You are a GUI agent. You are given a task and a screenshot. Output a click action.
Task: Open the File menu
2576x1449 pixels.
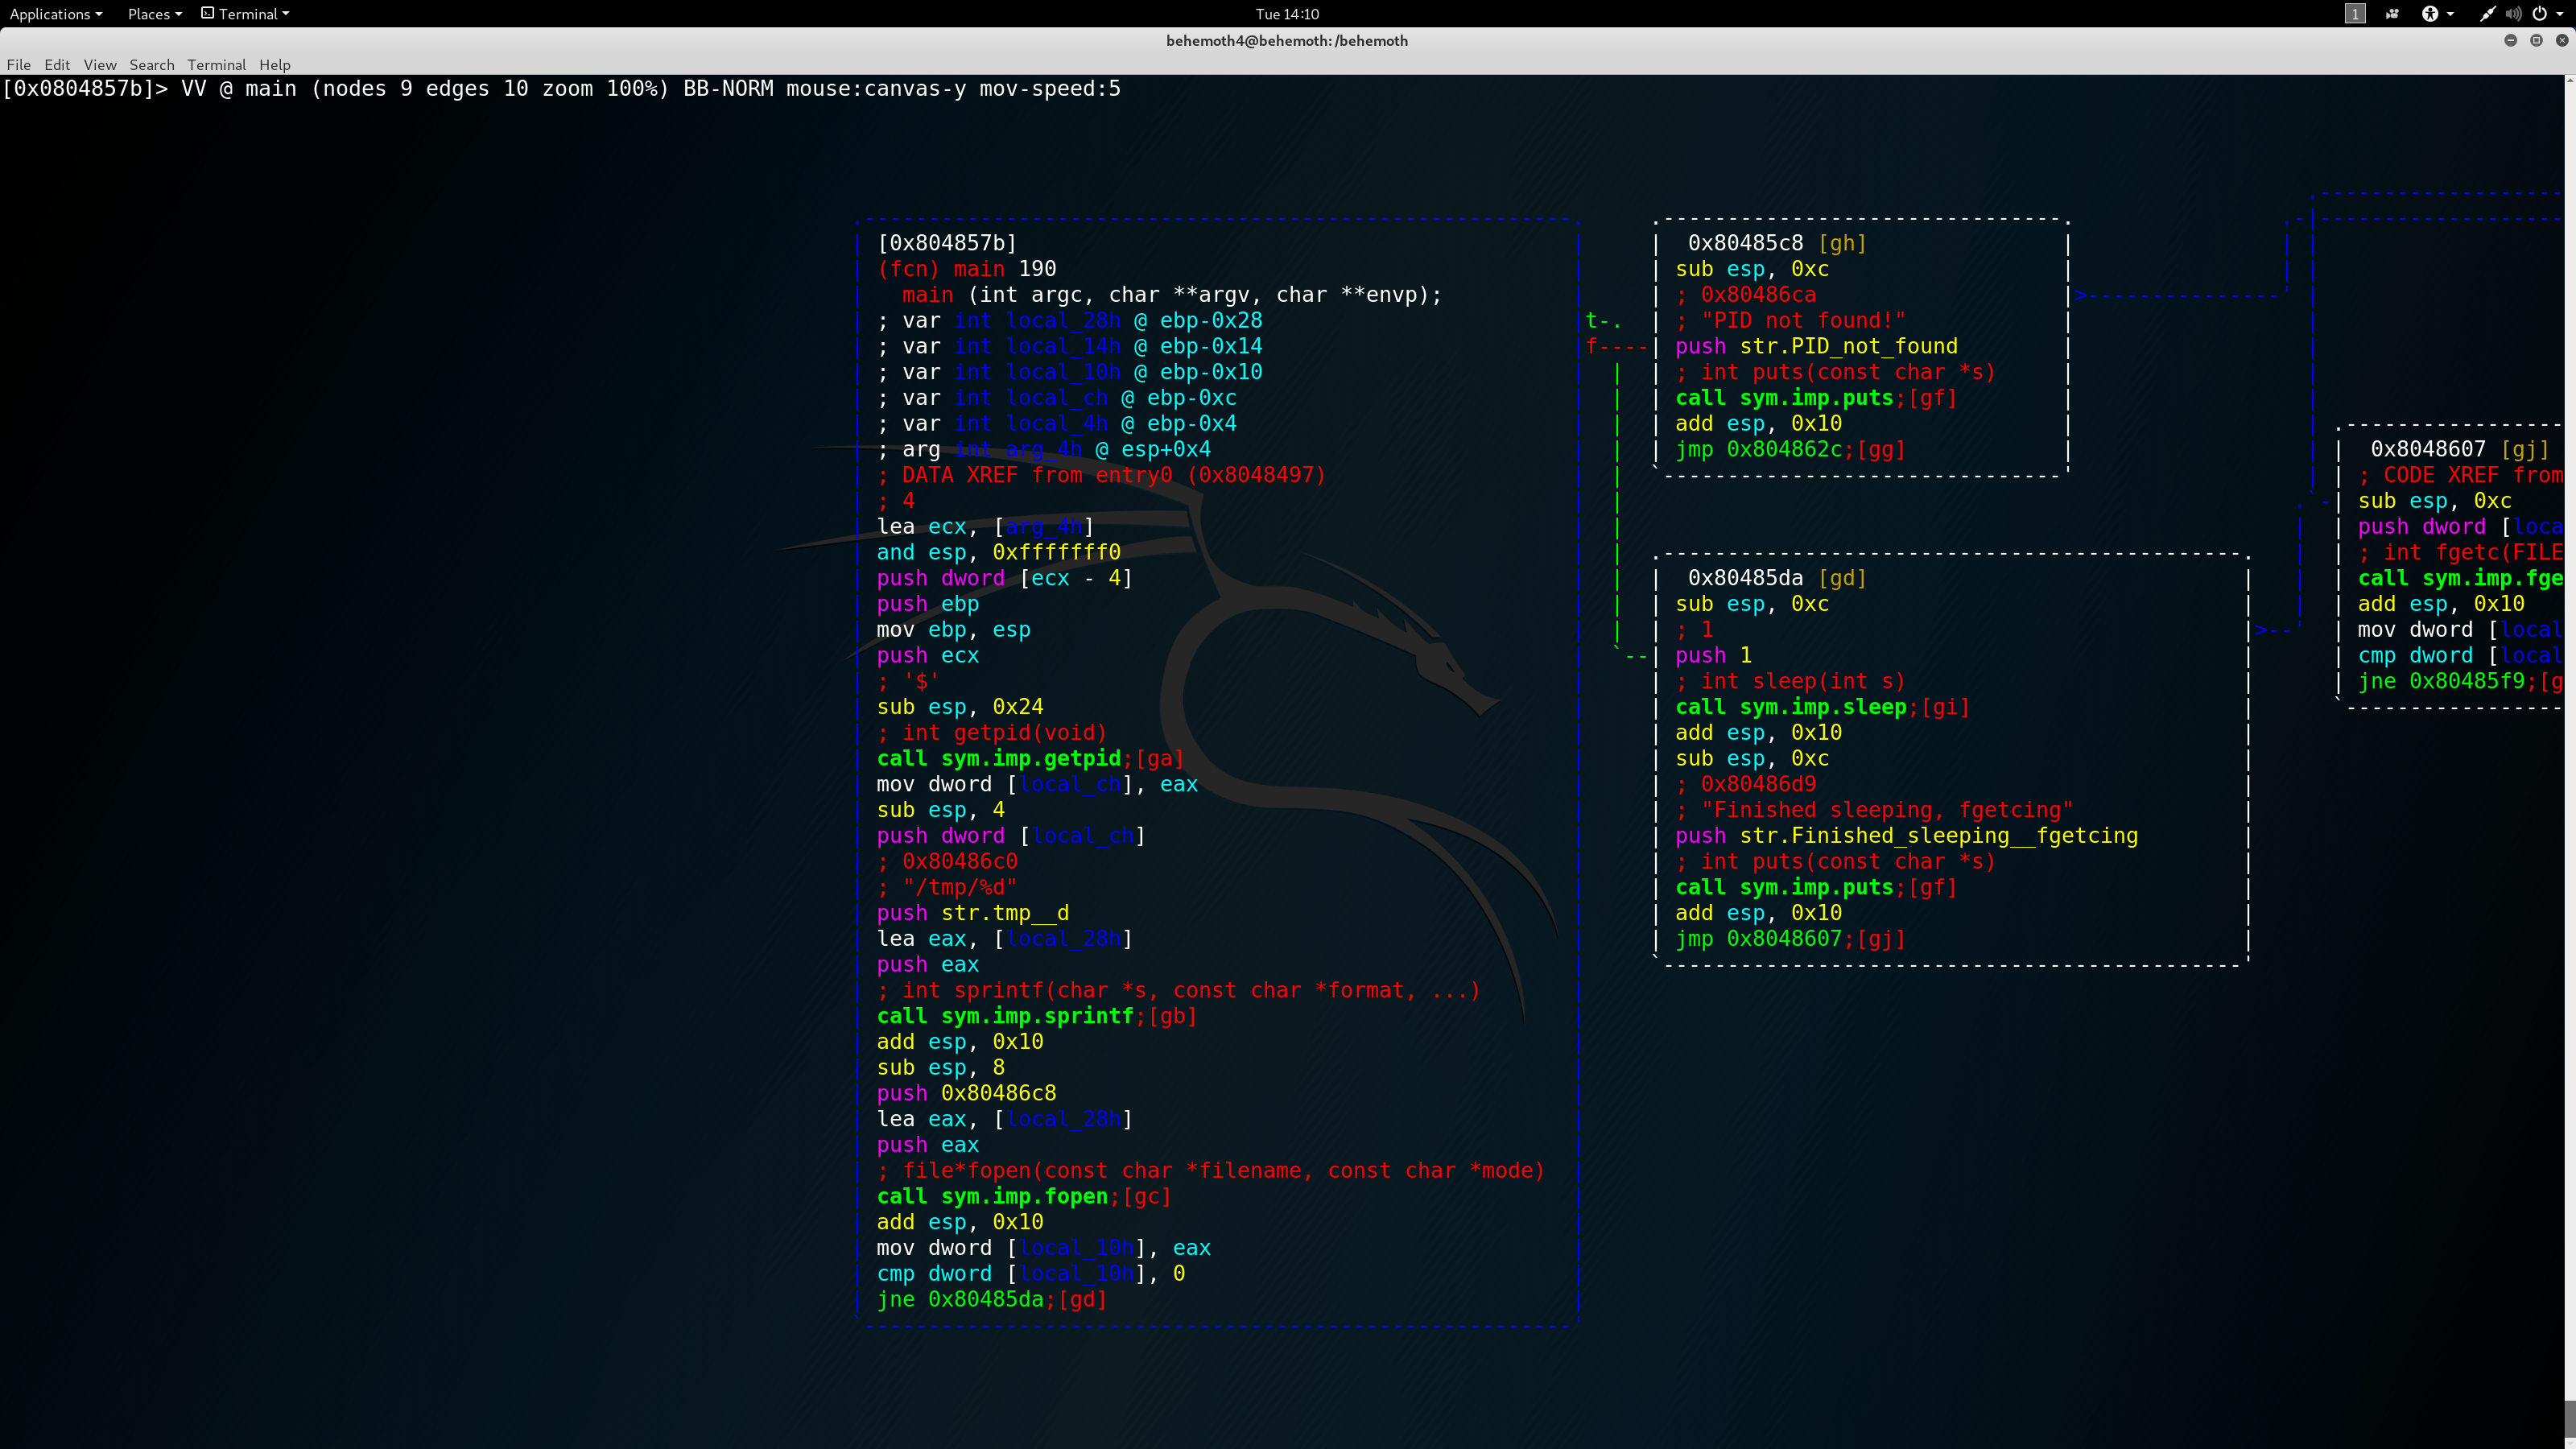[19, 65]
